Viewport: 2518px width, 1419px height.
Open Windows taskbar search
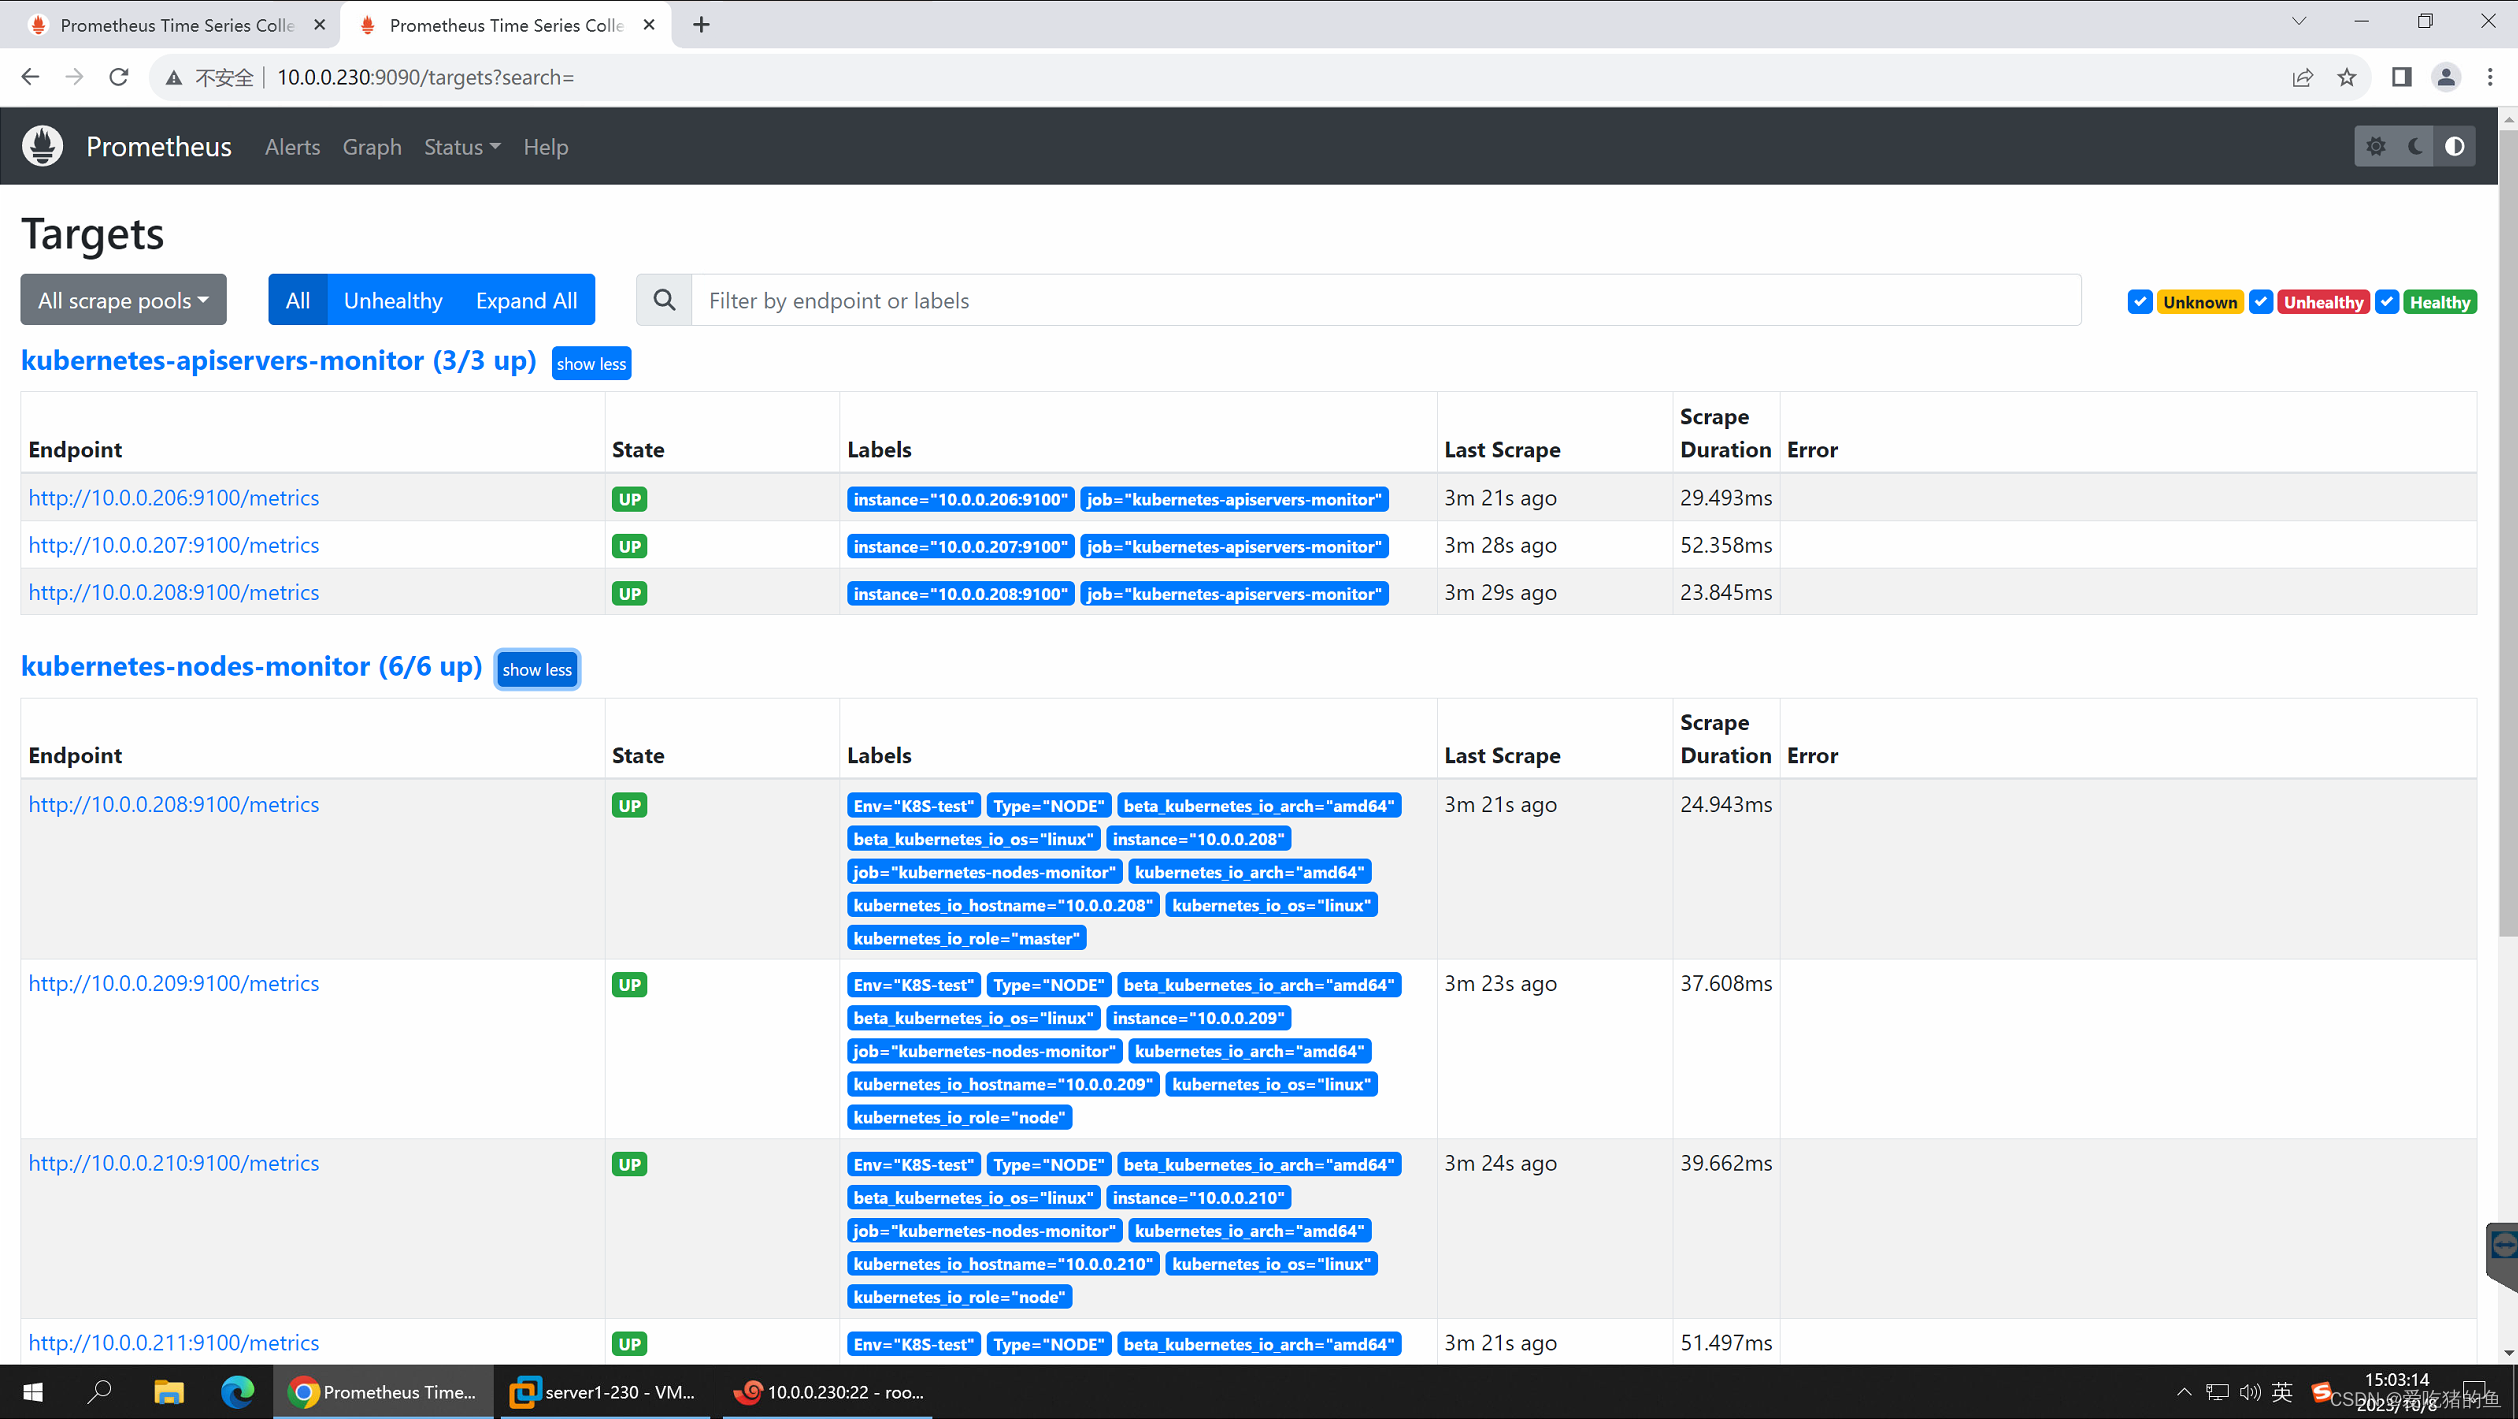(99, 1391)
